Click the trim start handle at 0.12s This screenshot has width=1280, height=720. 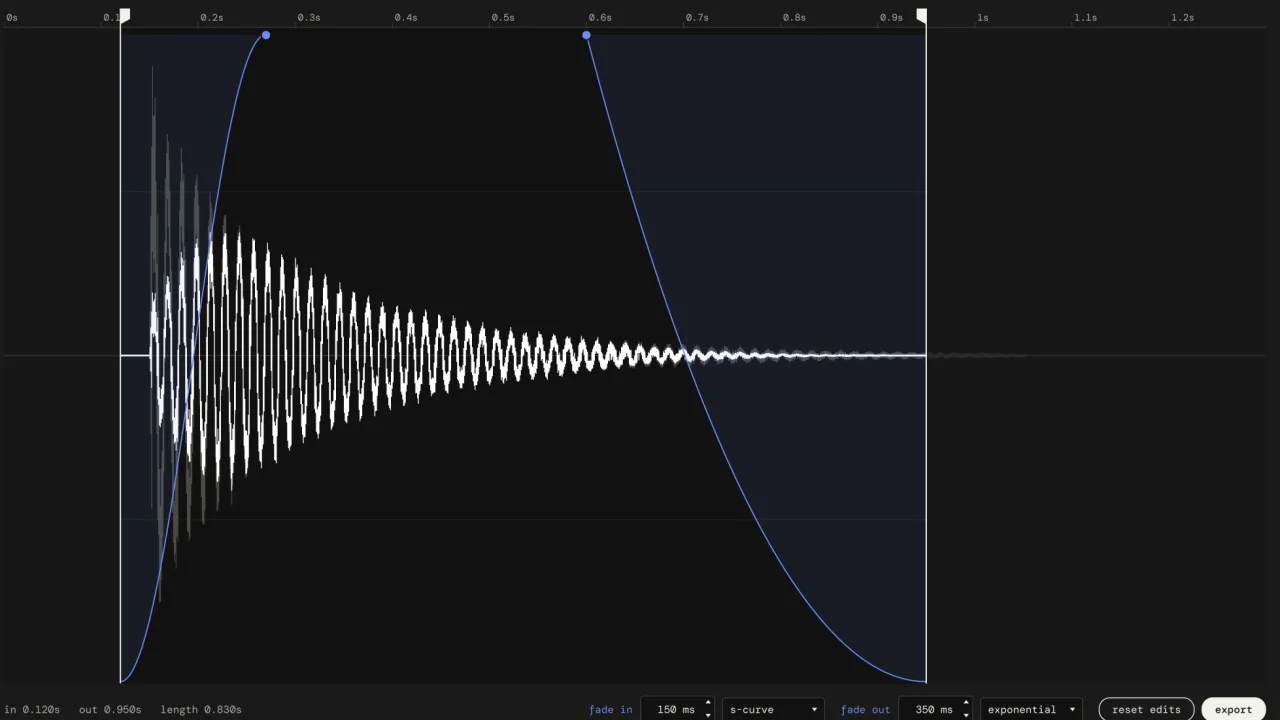pos(124,16)
